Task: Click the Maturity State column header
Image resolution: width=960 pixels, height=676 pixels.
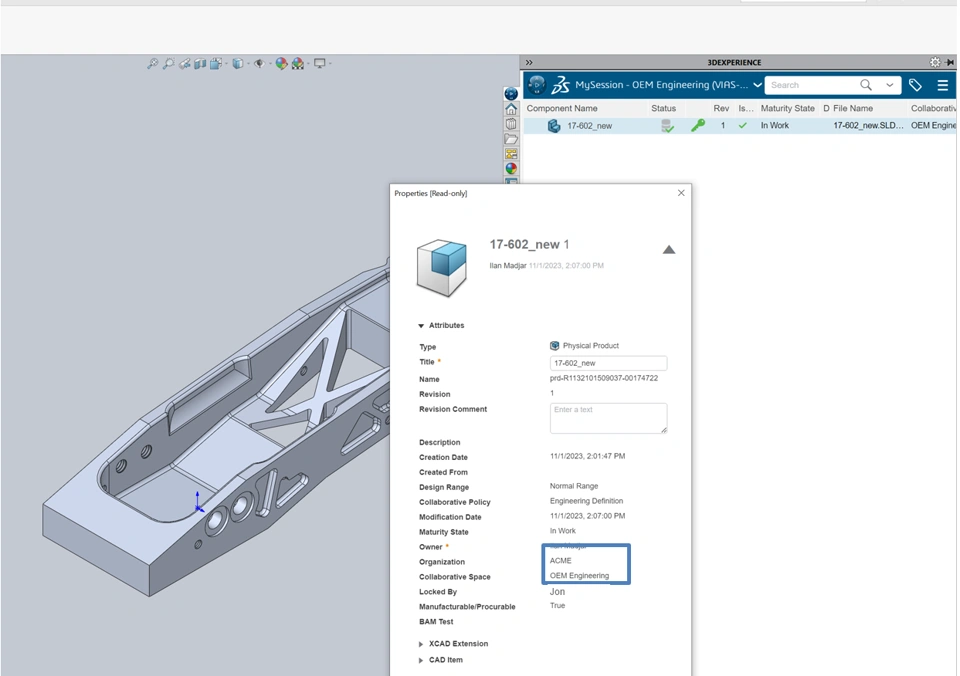Action: click(x=787, y=108)
